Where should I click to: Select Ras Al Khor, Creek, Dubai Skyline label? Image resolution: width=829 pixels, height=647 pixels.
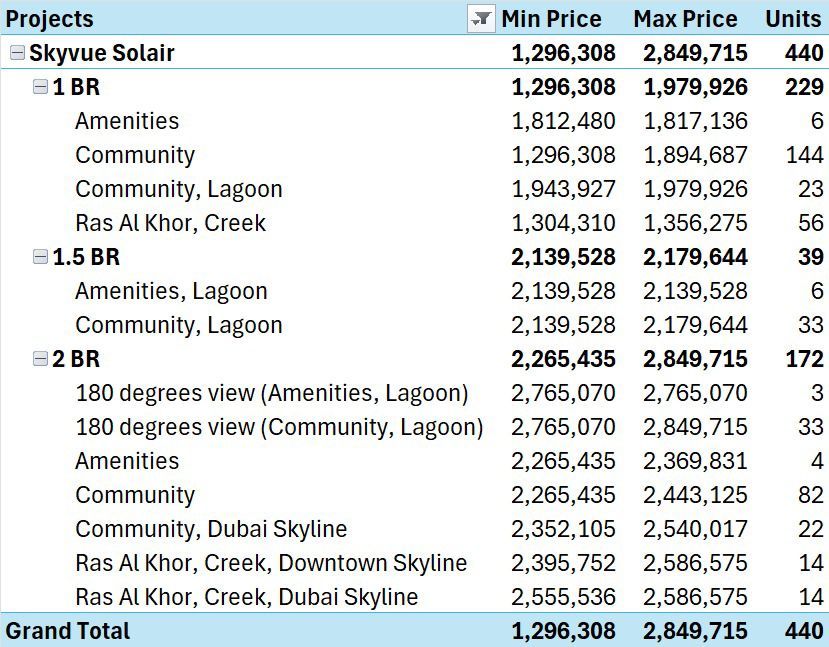pos(246,597)
